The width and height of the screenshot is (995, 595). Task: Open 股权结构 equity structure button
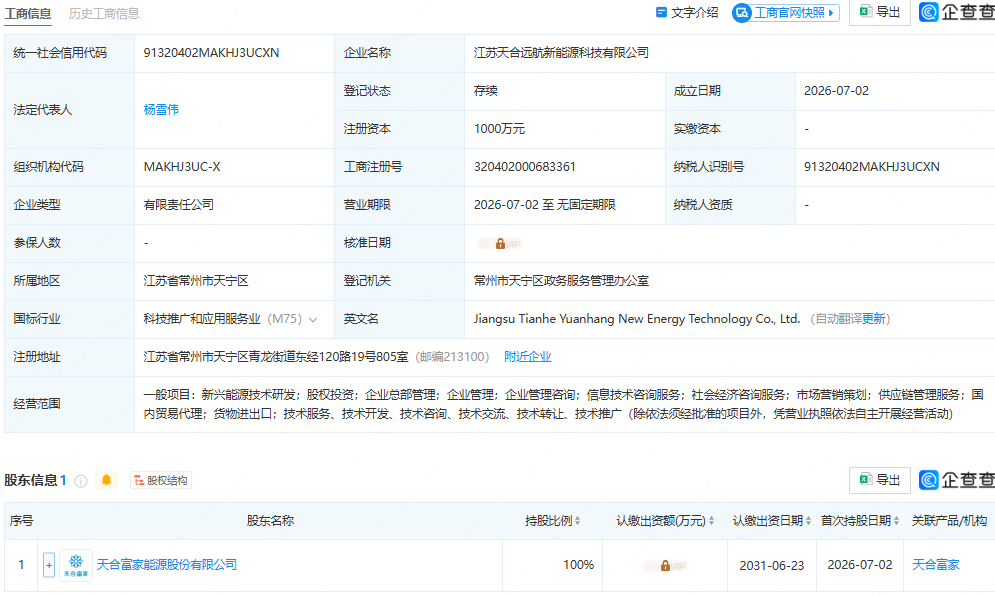(x=161, y=481)
